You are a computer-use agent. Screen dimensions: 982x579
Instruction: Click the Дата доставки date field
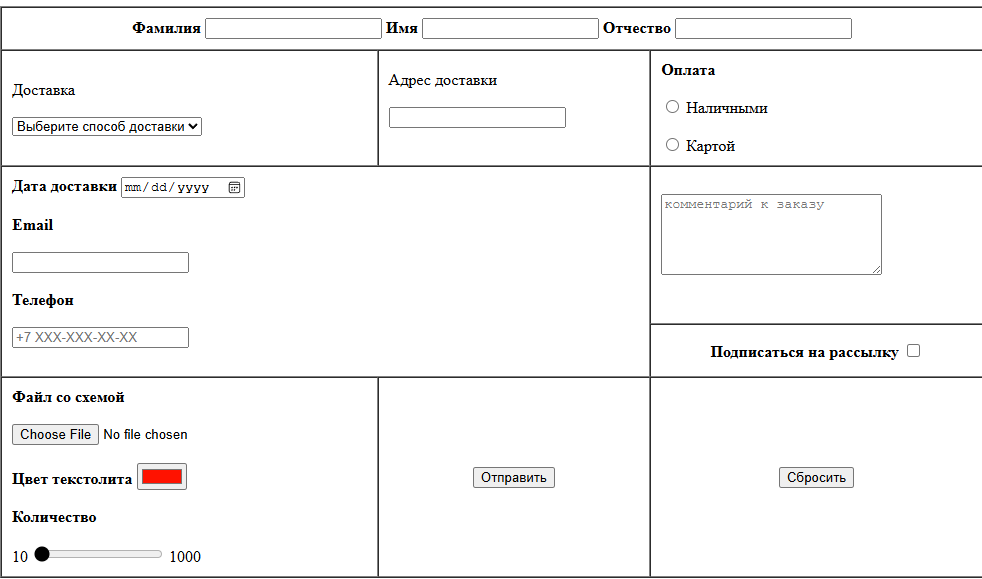click(x=183, y=187)
